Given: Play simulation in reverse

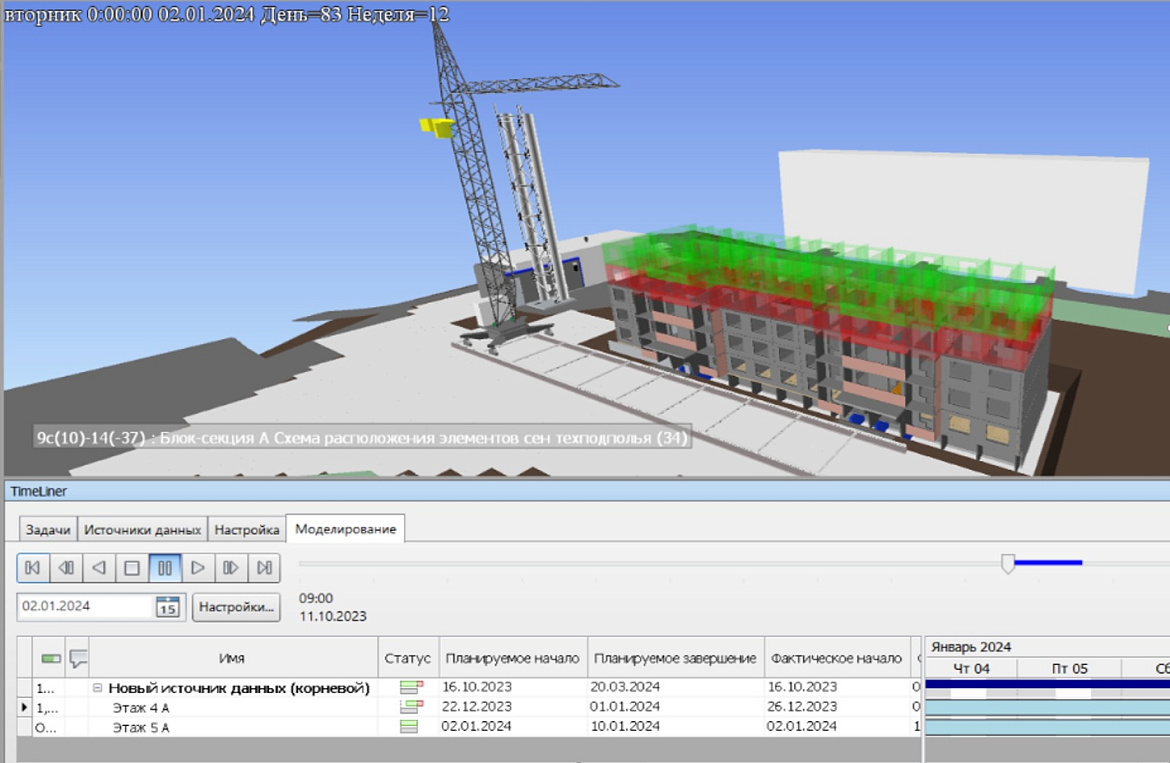Looking at the screenshot, I should (98, 568).
